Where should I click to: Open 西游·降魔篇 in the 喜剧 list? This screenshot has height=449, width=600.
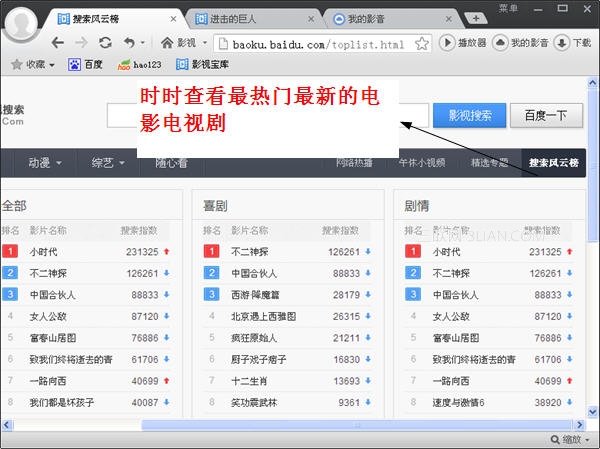255,295
